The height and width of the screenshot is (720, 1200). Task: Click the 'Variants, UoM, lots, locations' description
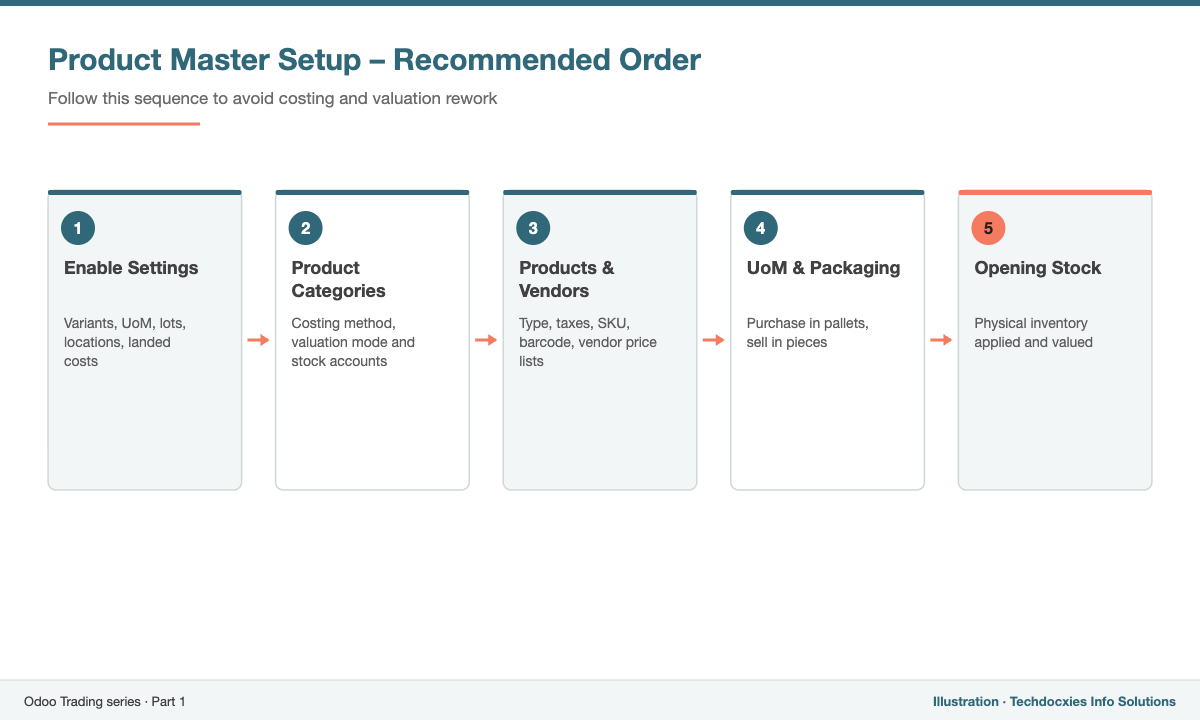tap(125, 342)
